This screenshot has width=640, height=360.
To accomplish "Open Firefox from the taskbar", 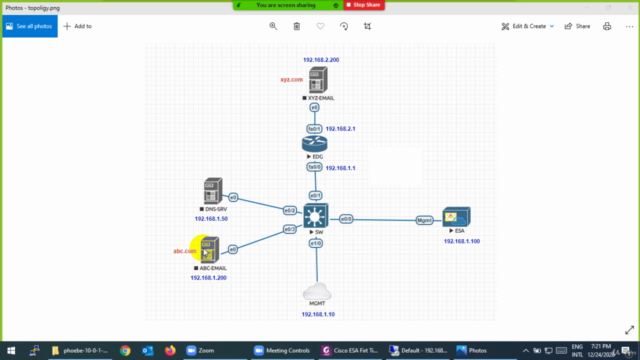I will (x=170, y=351).
